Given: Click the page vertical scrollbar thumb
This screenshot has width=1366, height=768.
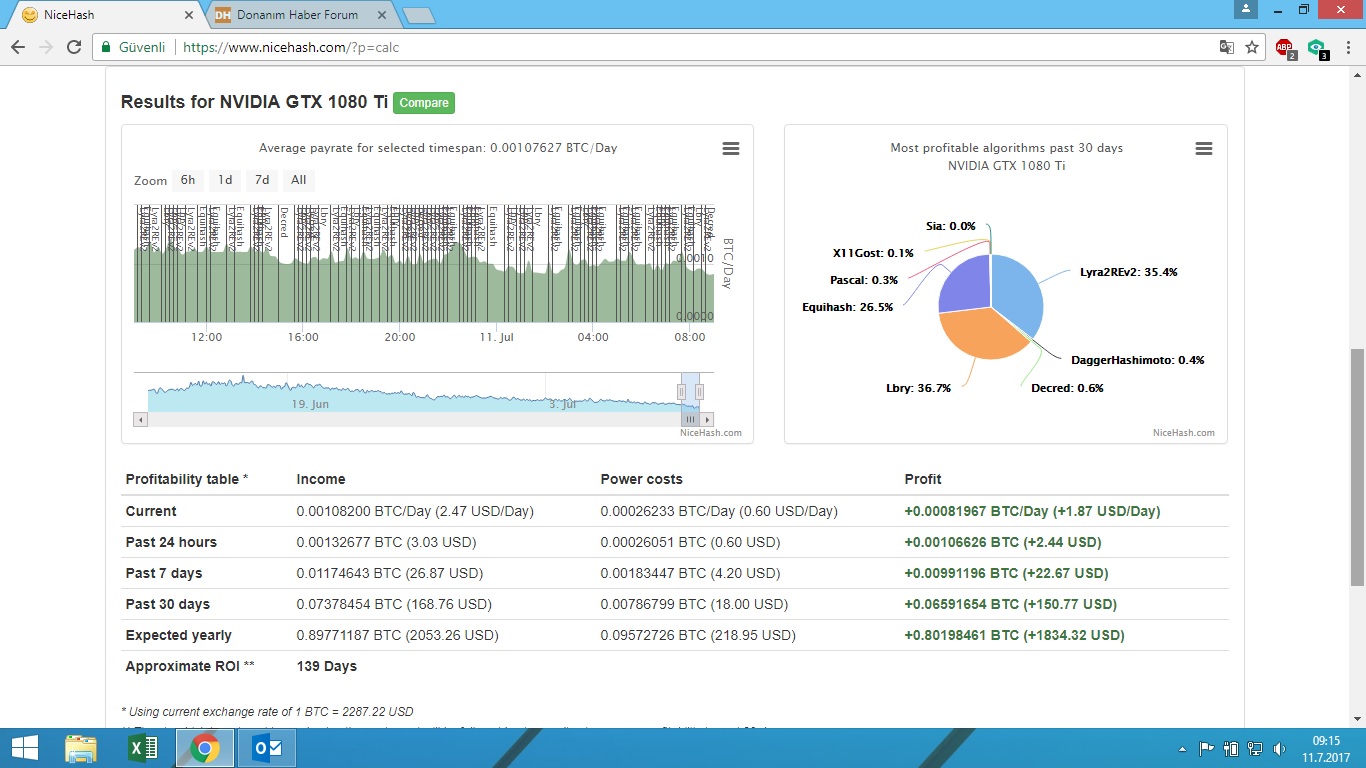Looking at the screenshot, I should 1357,467.
